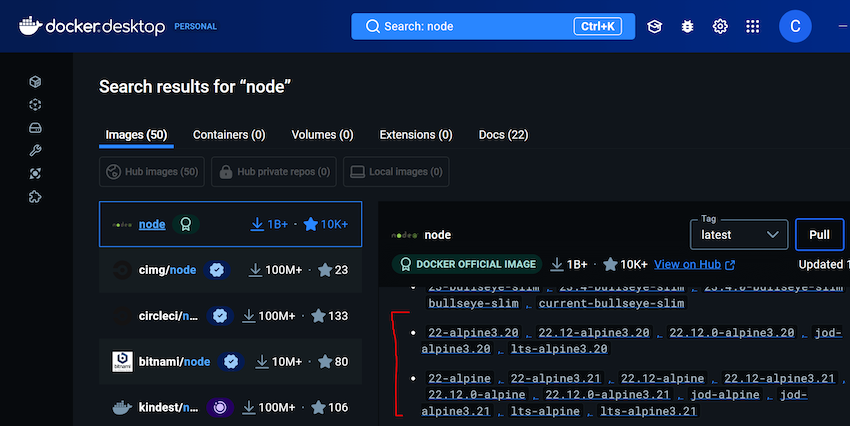Open View on Hub link
The height and width of the screenshot is (426, 850).
coord(687,264)
